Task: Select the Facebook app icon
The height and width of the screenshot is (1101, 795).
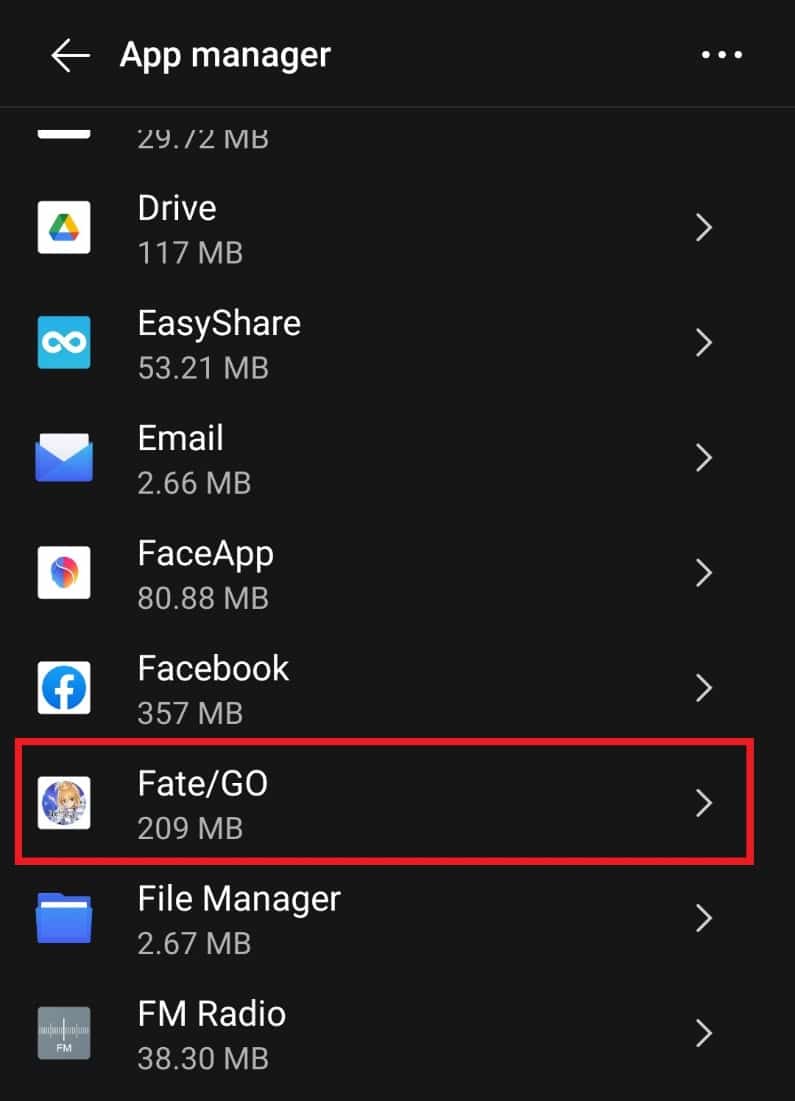Action: 64,687
